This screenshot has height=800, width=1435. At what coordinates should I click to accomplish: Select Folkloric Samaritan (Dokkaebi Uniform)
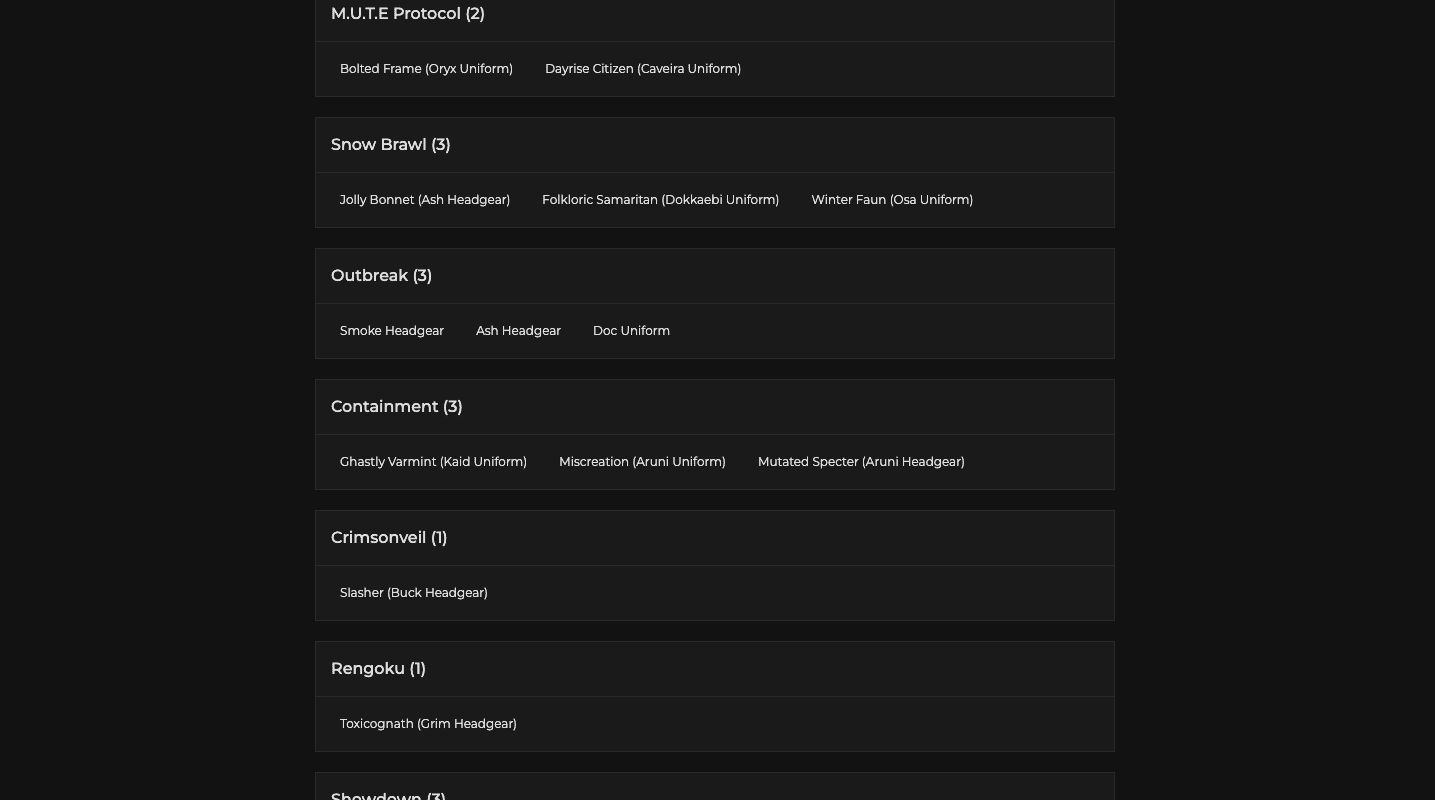(660, 200)
